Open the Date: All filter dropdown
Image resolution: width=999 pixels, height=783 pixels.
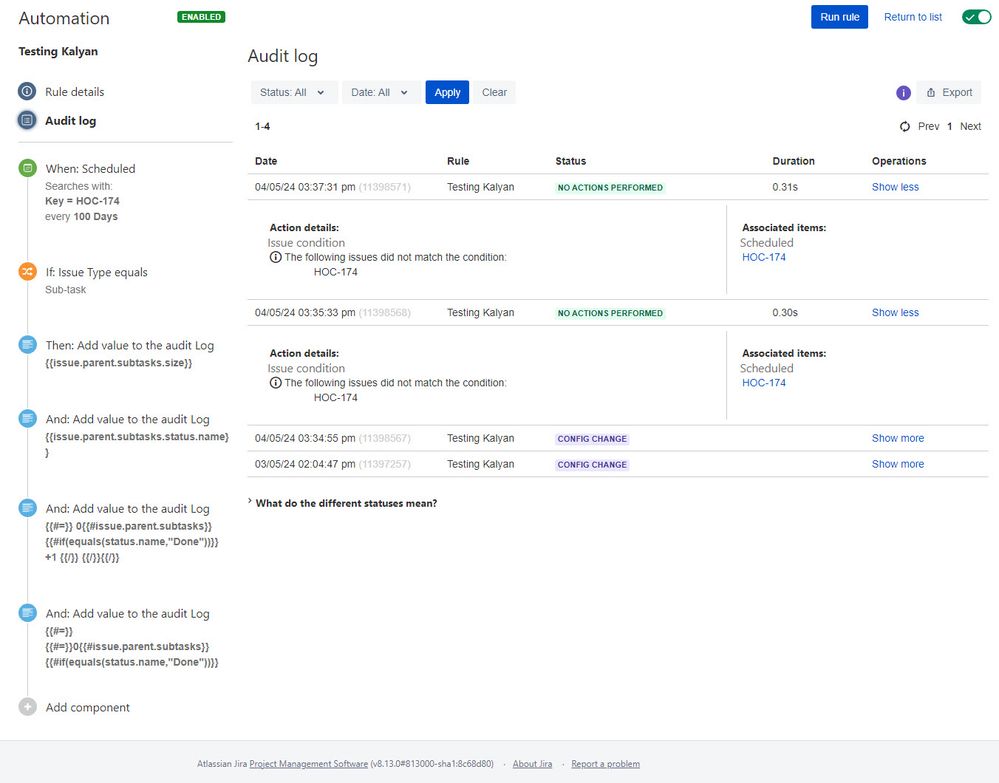tap(381, 92)
